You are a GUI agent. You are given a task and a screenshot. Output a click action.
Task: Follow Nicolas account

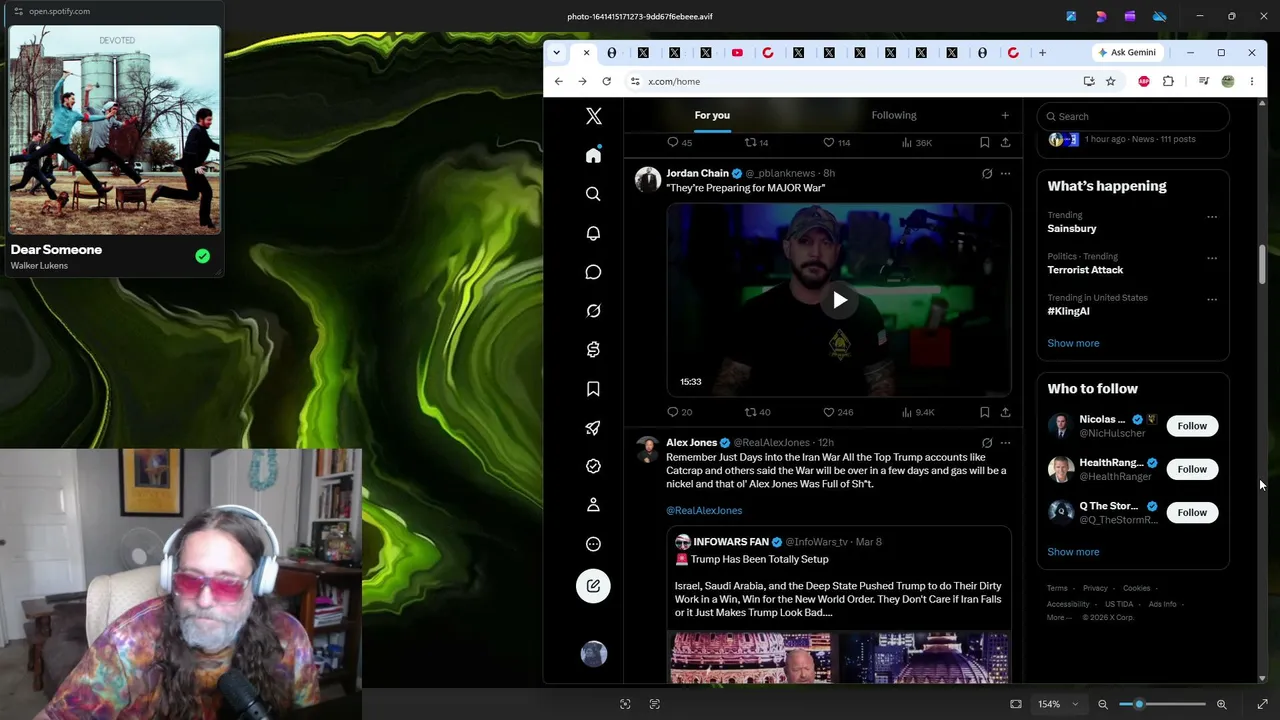[1192, 426]
